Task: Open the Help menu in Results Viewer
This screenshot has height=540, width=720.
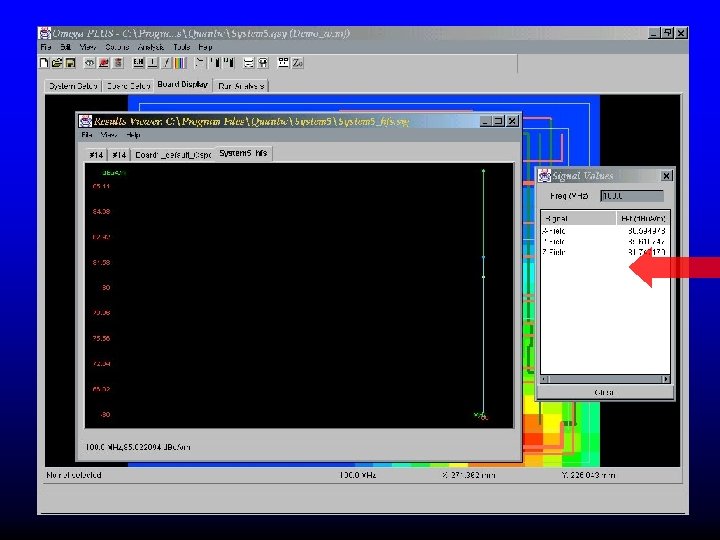Action: pos(133,135)
